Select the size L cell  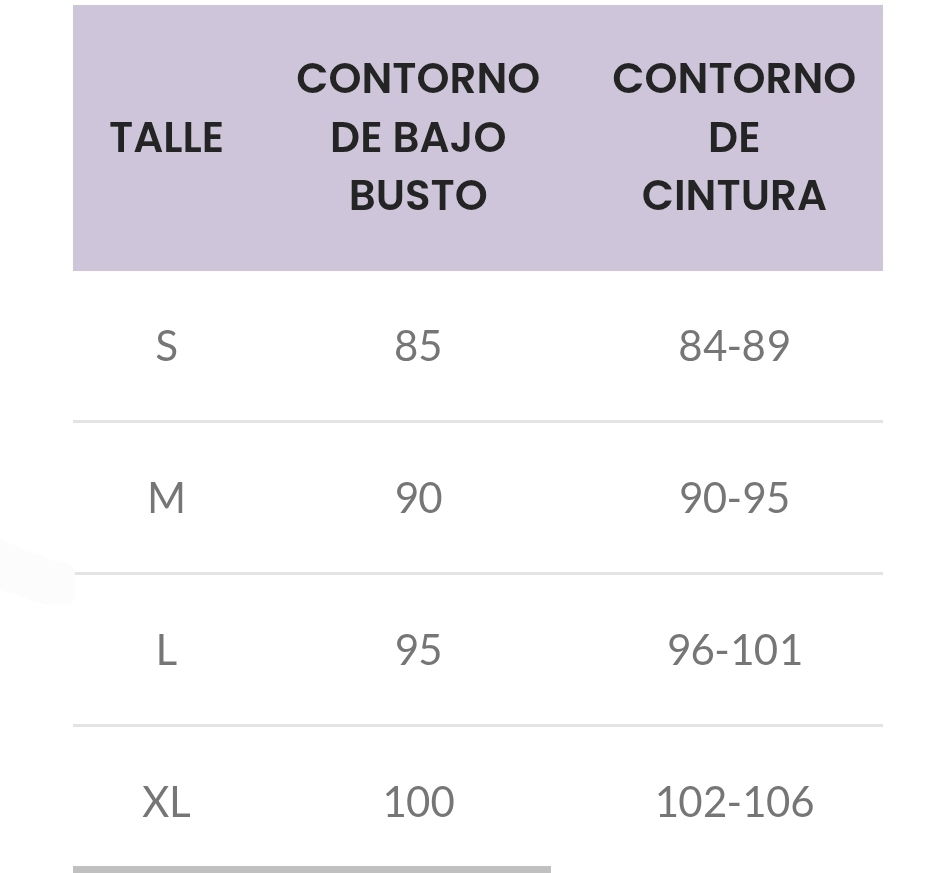(166, 650)
